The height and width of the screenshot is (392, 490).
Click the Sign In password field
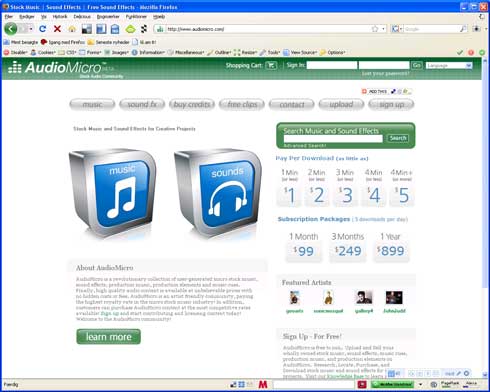tap(384, 65)
